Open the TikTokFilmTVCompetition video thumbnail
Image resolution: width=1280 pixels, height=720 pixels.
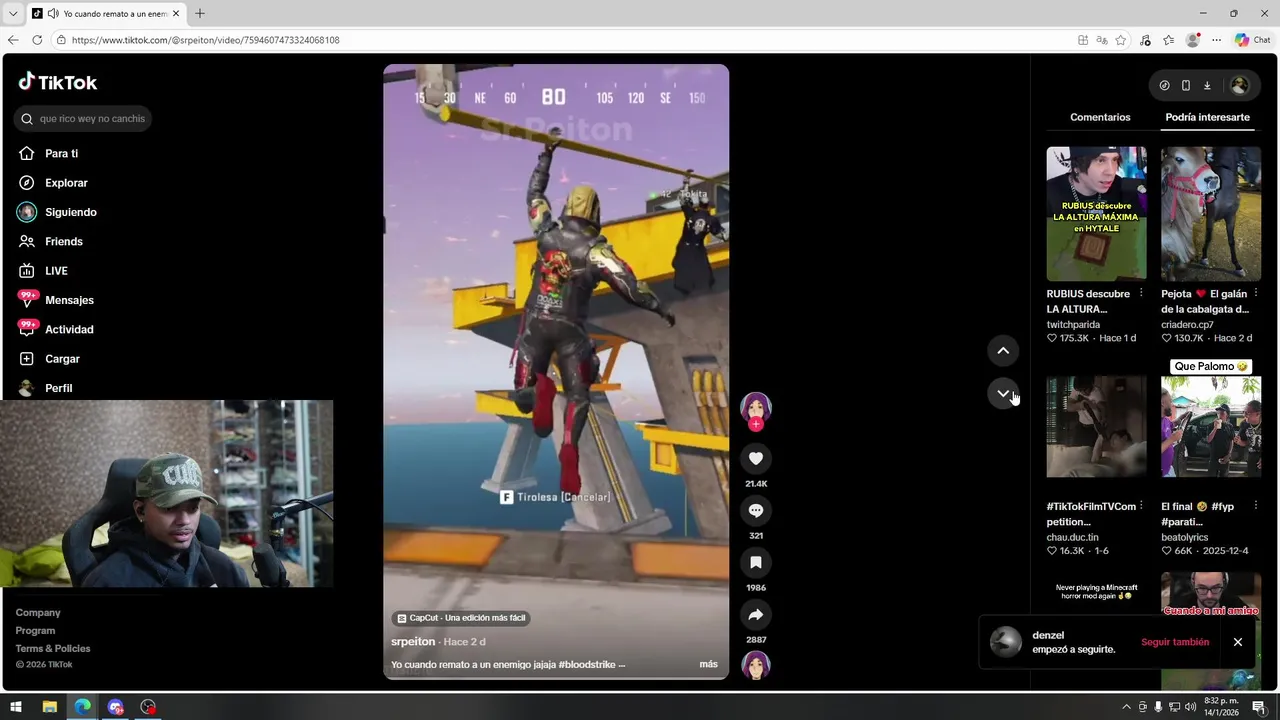(1096, 427)
